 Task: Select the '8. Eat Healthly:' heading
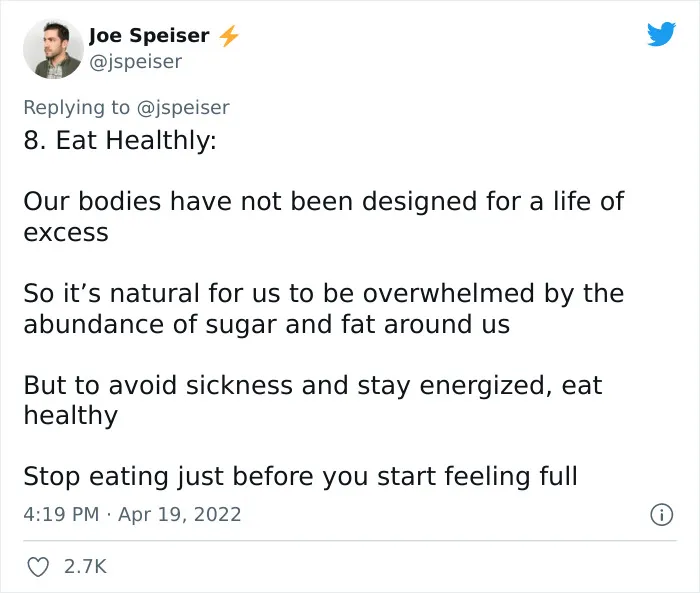pyautogui.click(x=120, y=140)
